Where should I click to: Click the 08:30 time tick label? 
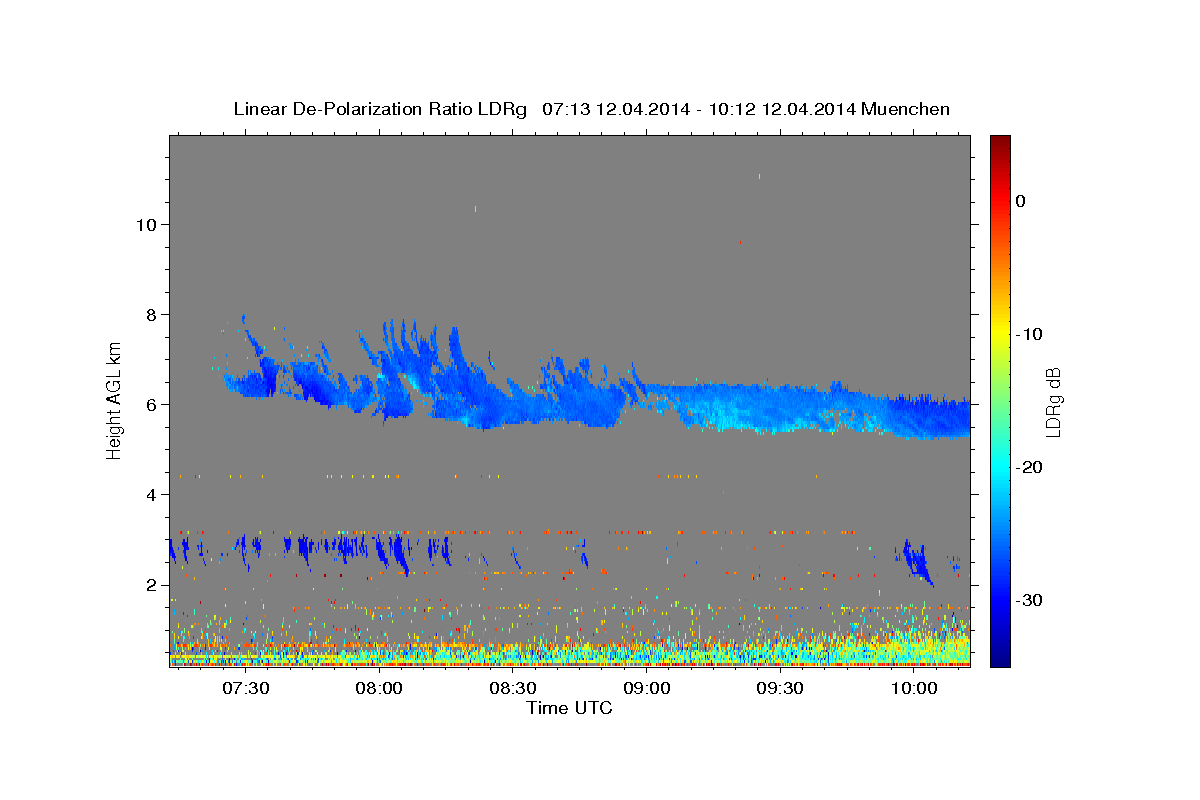[x=513, y=688]
